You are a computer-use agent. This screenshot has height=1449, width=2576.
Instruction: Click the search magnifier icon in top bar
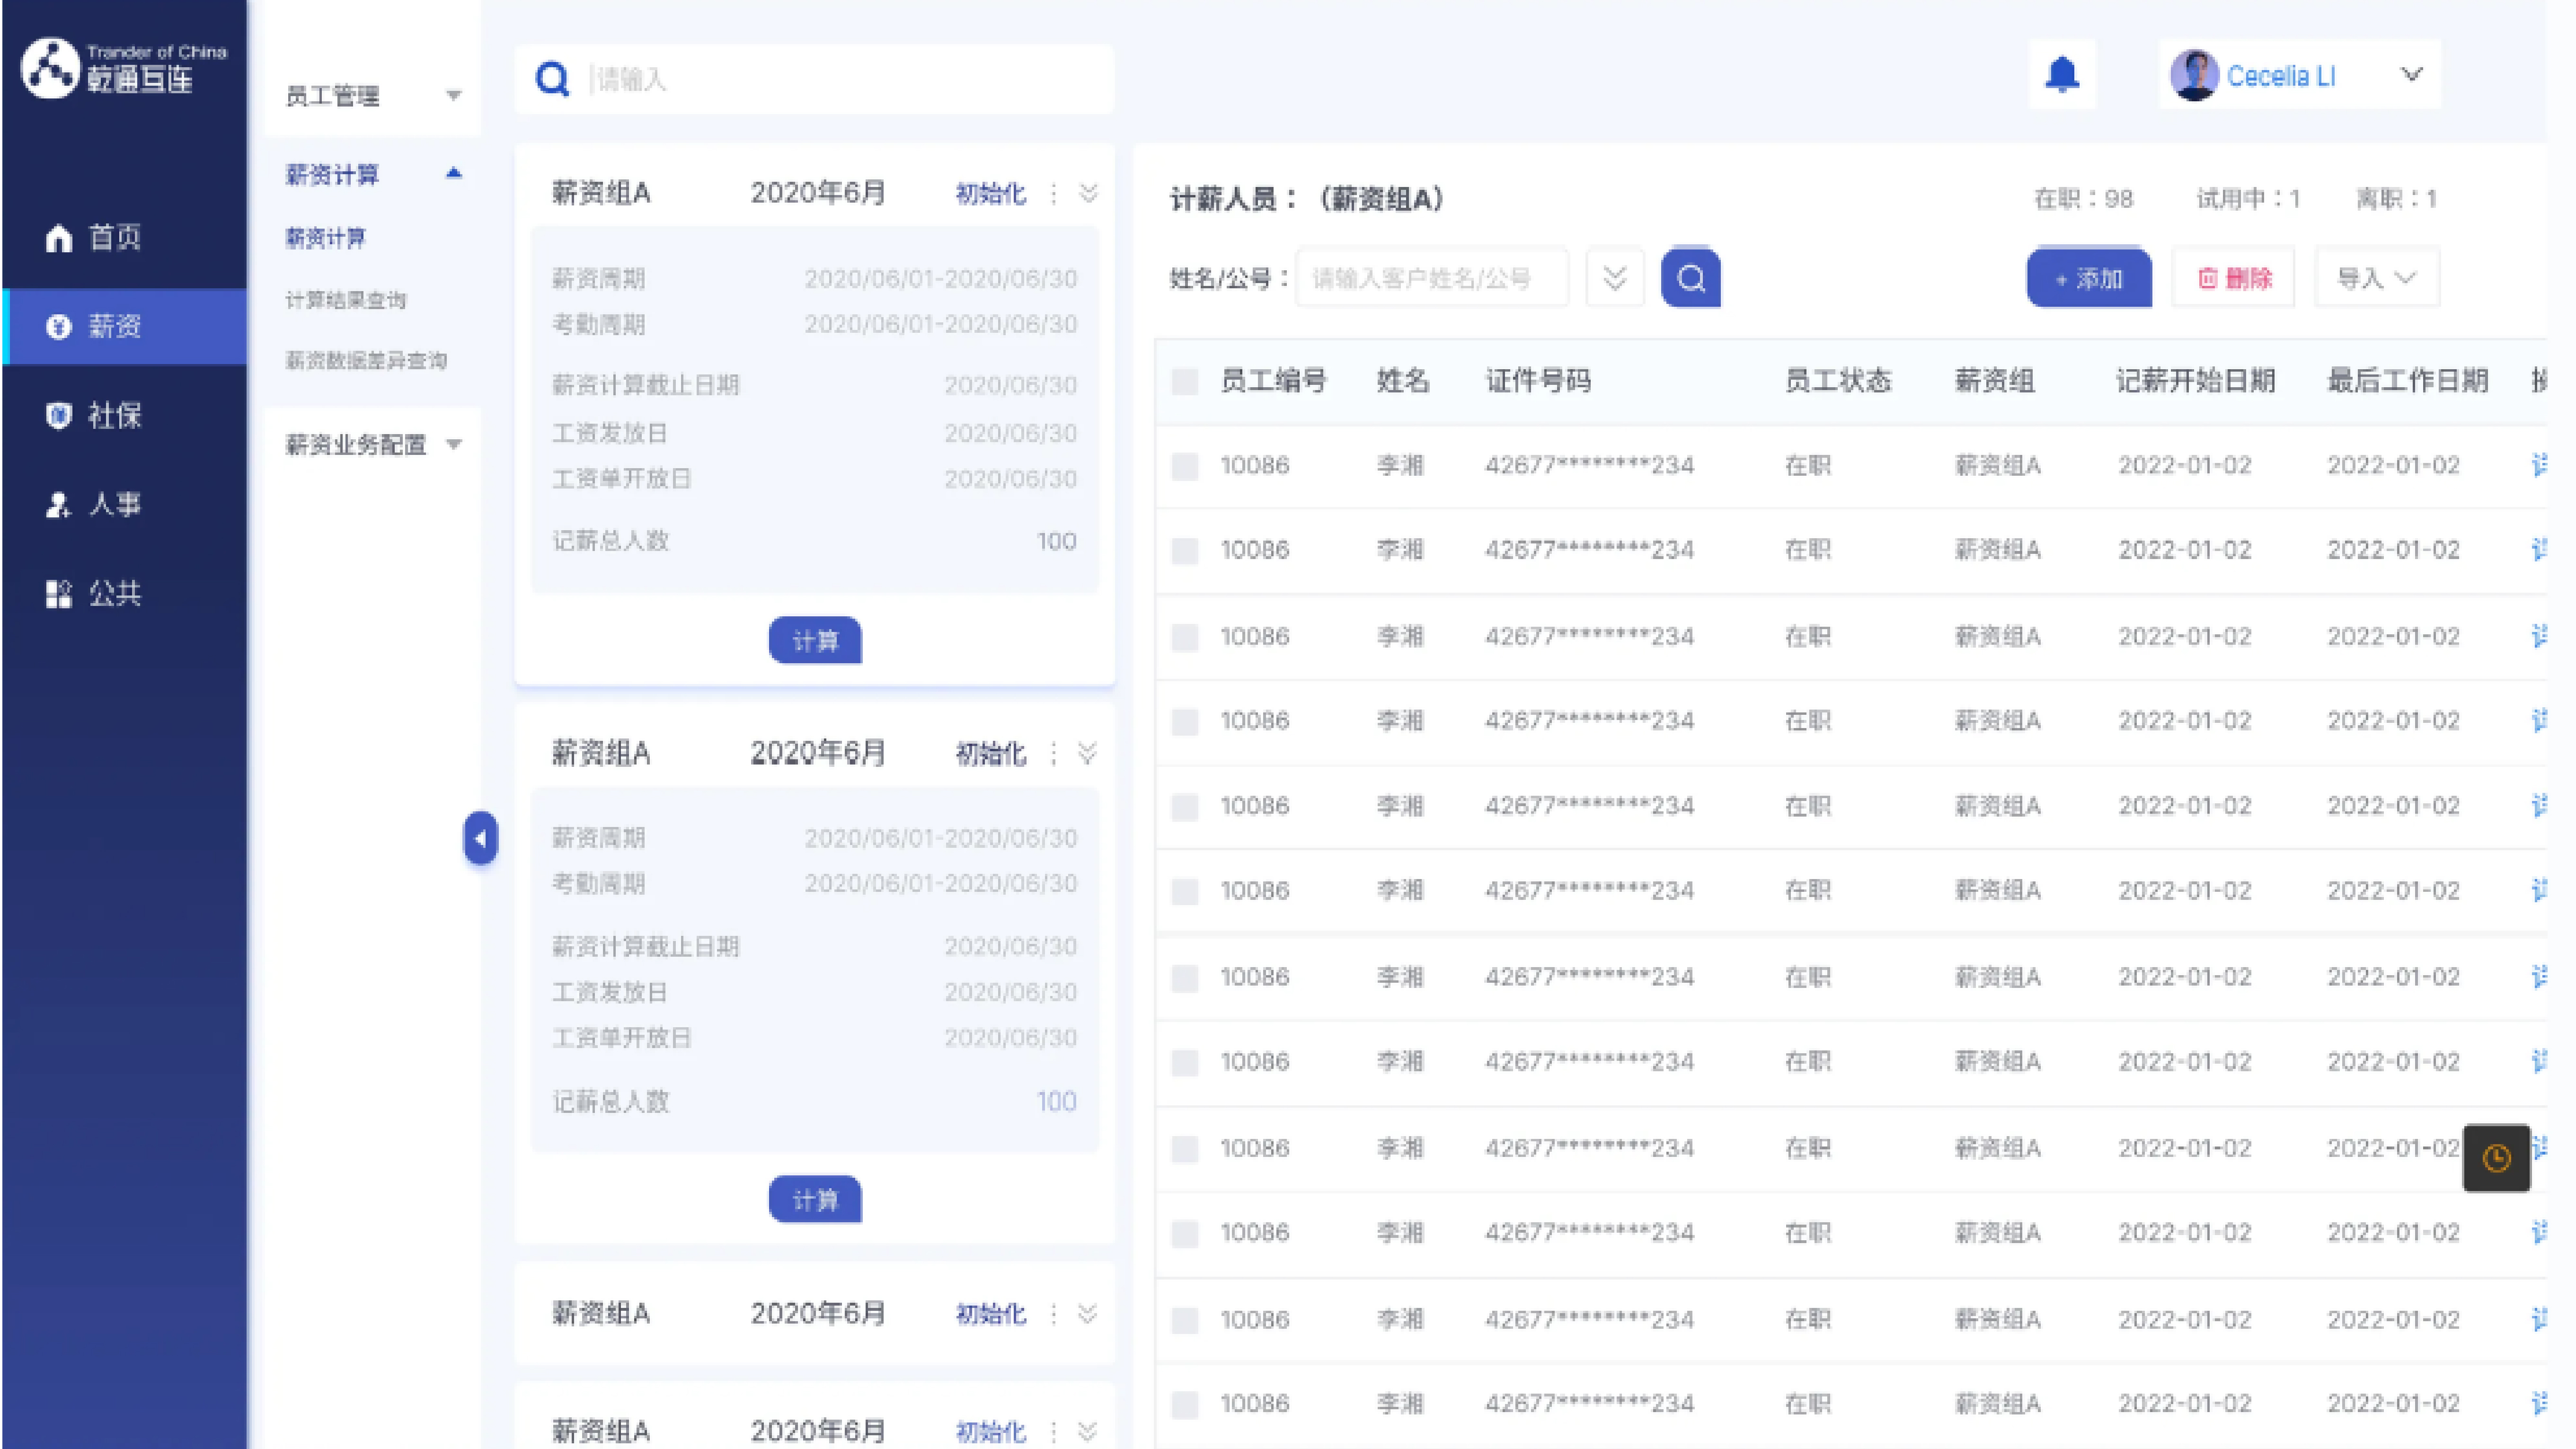point(552,79)
